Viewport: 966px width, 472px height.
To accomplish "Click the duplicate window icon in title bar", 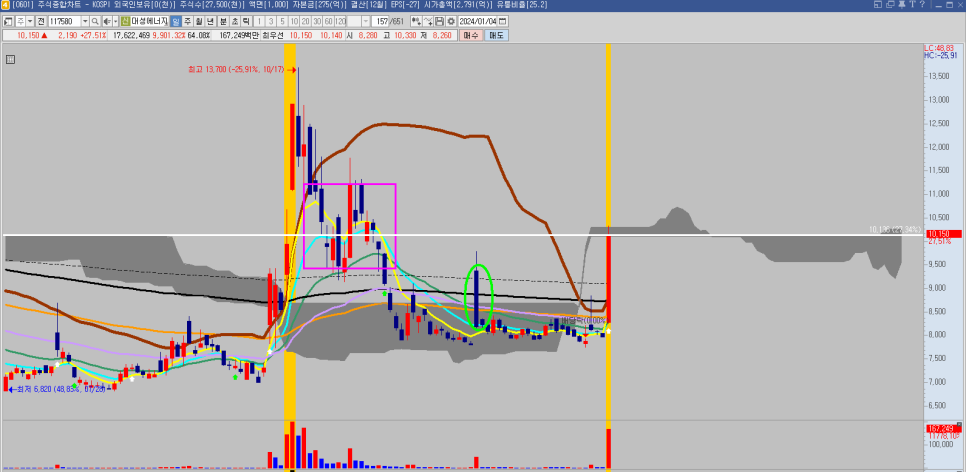I will (x=890, y=4).
